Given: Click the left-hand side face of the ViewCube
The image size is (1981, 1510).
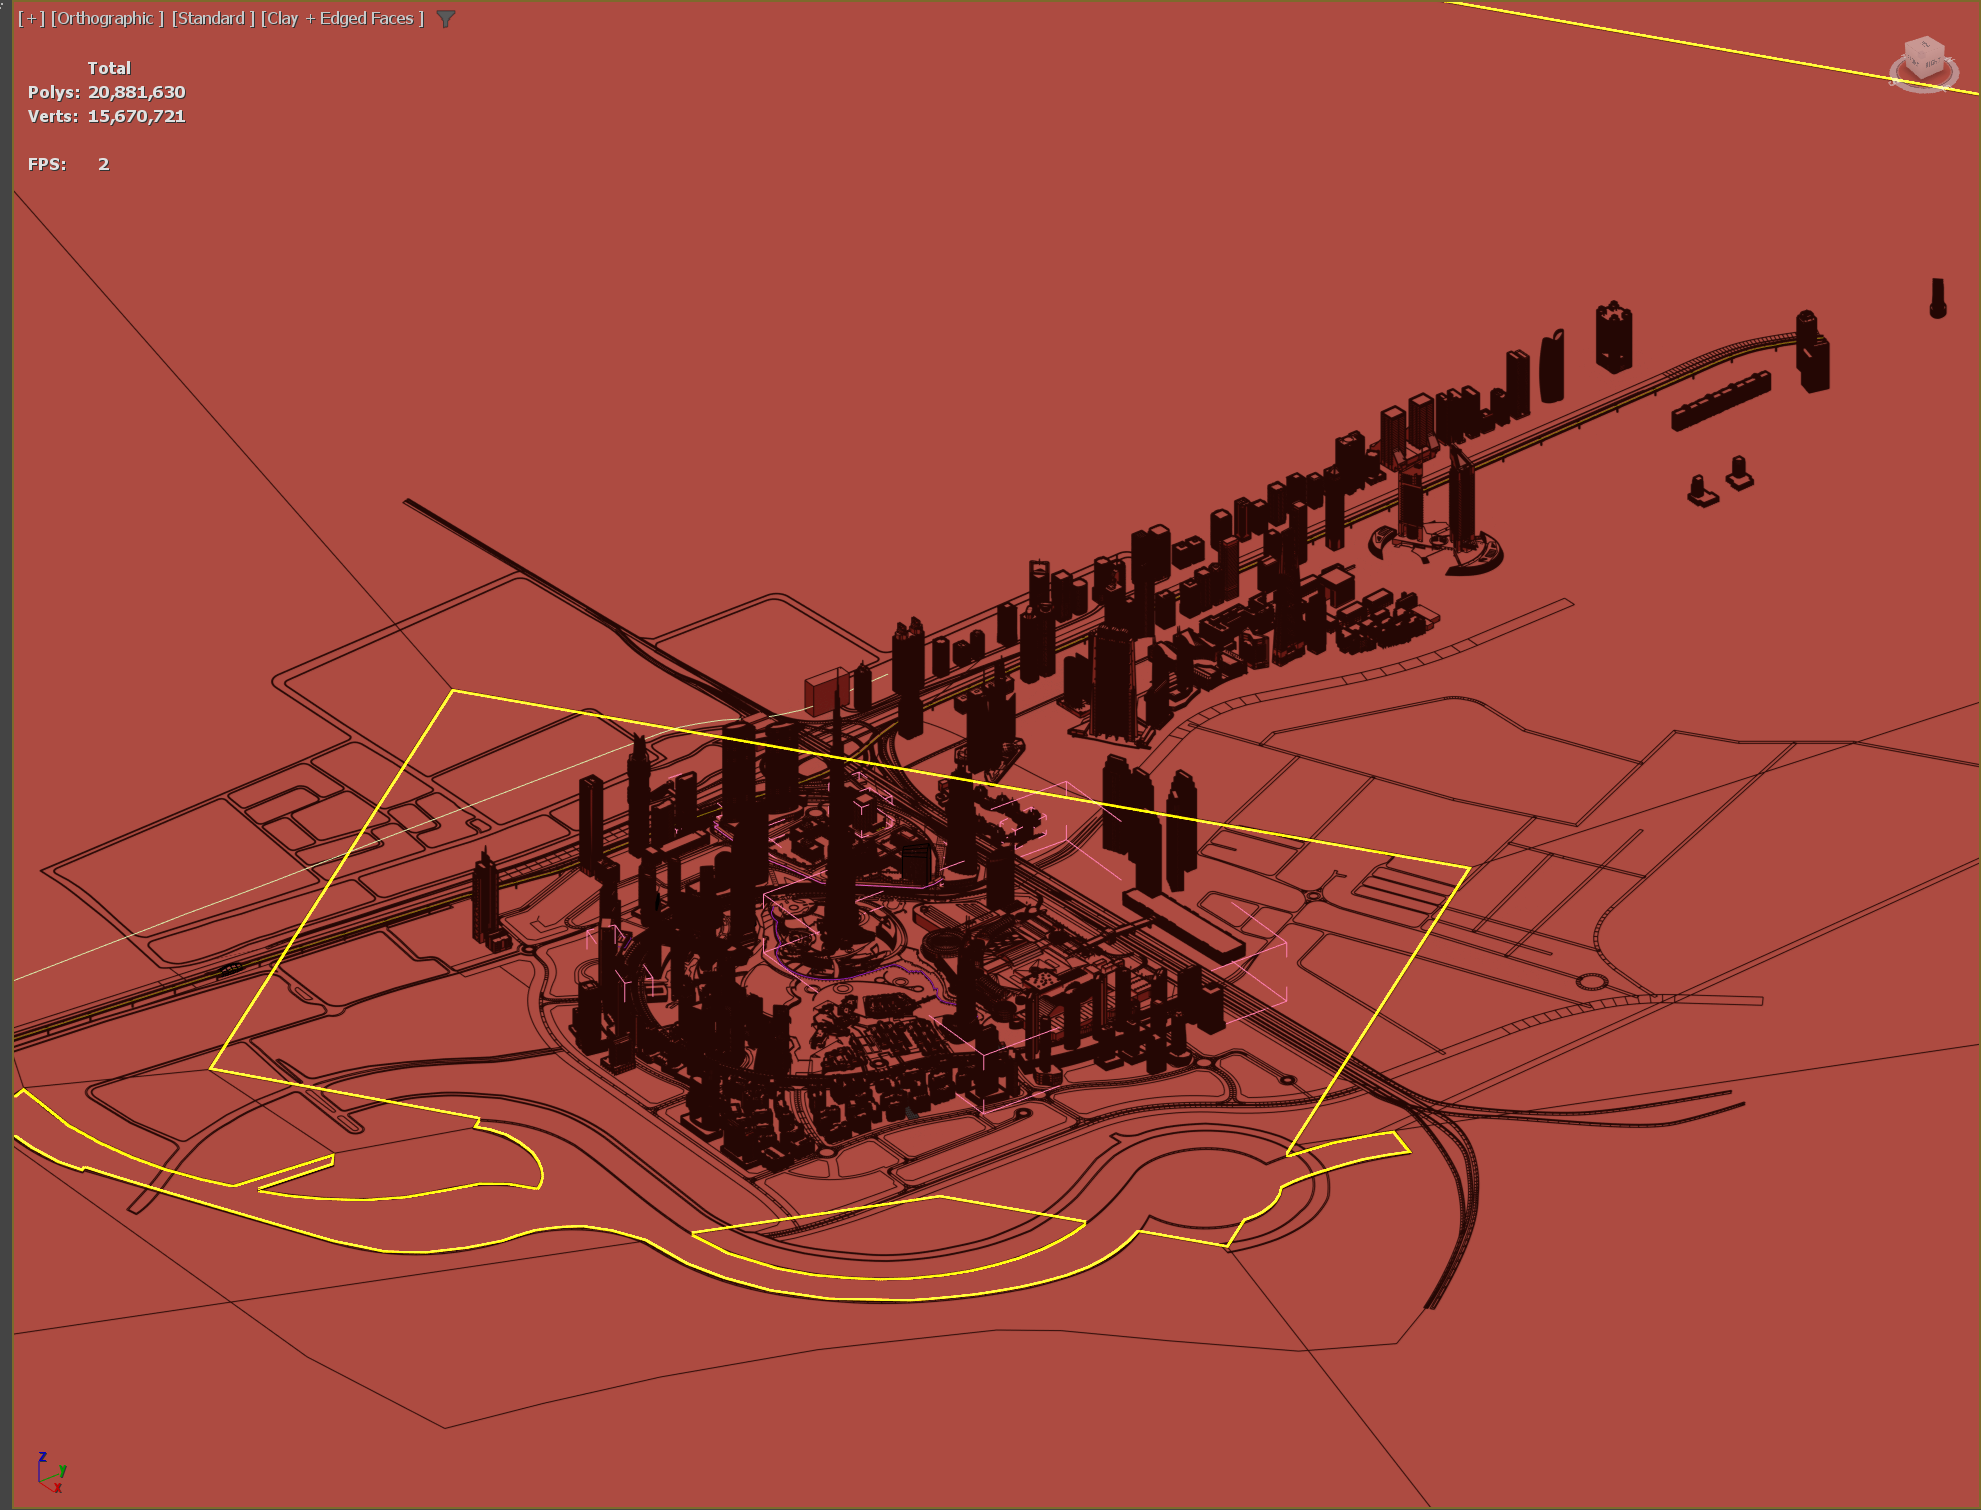Looking at the screenshot, I should coord(1912,62).
